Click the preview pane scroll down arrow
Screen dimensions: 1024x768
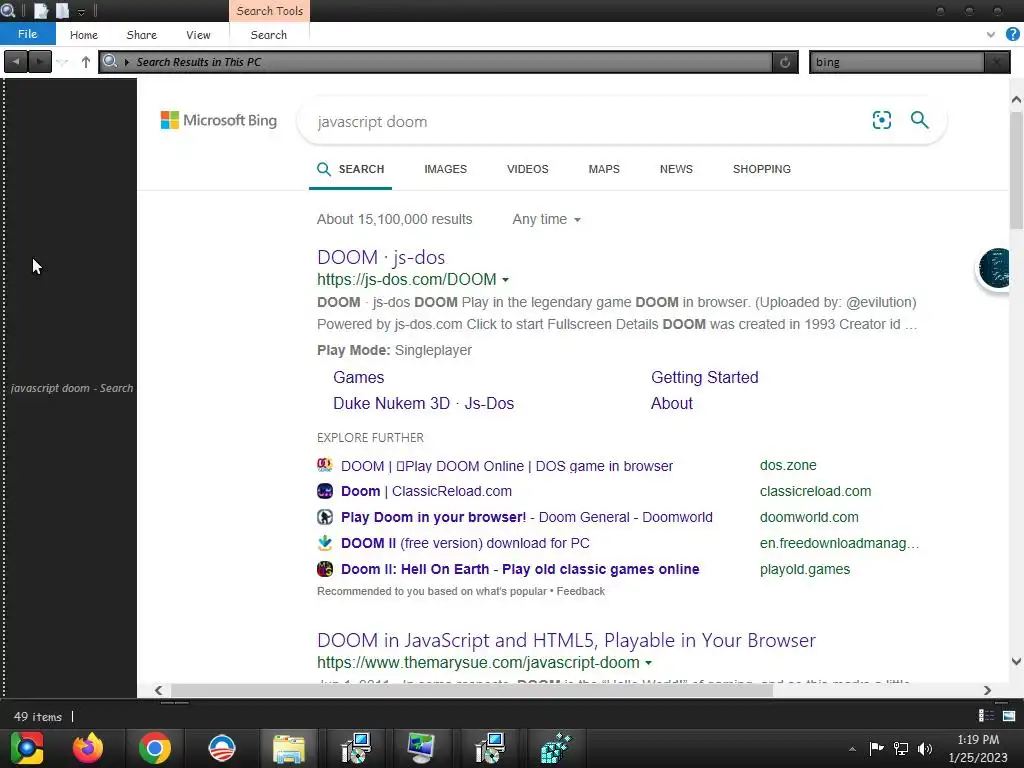pyautogui.click(x=1016, y=662)
